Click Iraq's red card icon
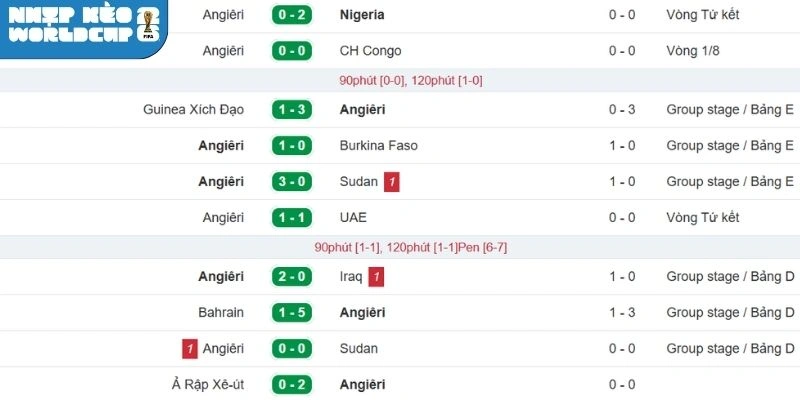800x400 pixels. 376,277
